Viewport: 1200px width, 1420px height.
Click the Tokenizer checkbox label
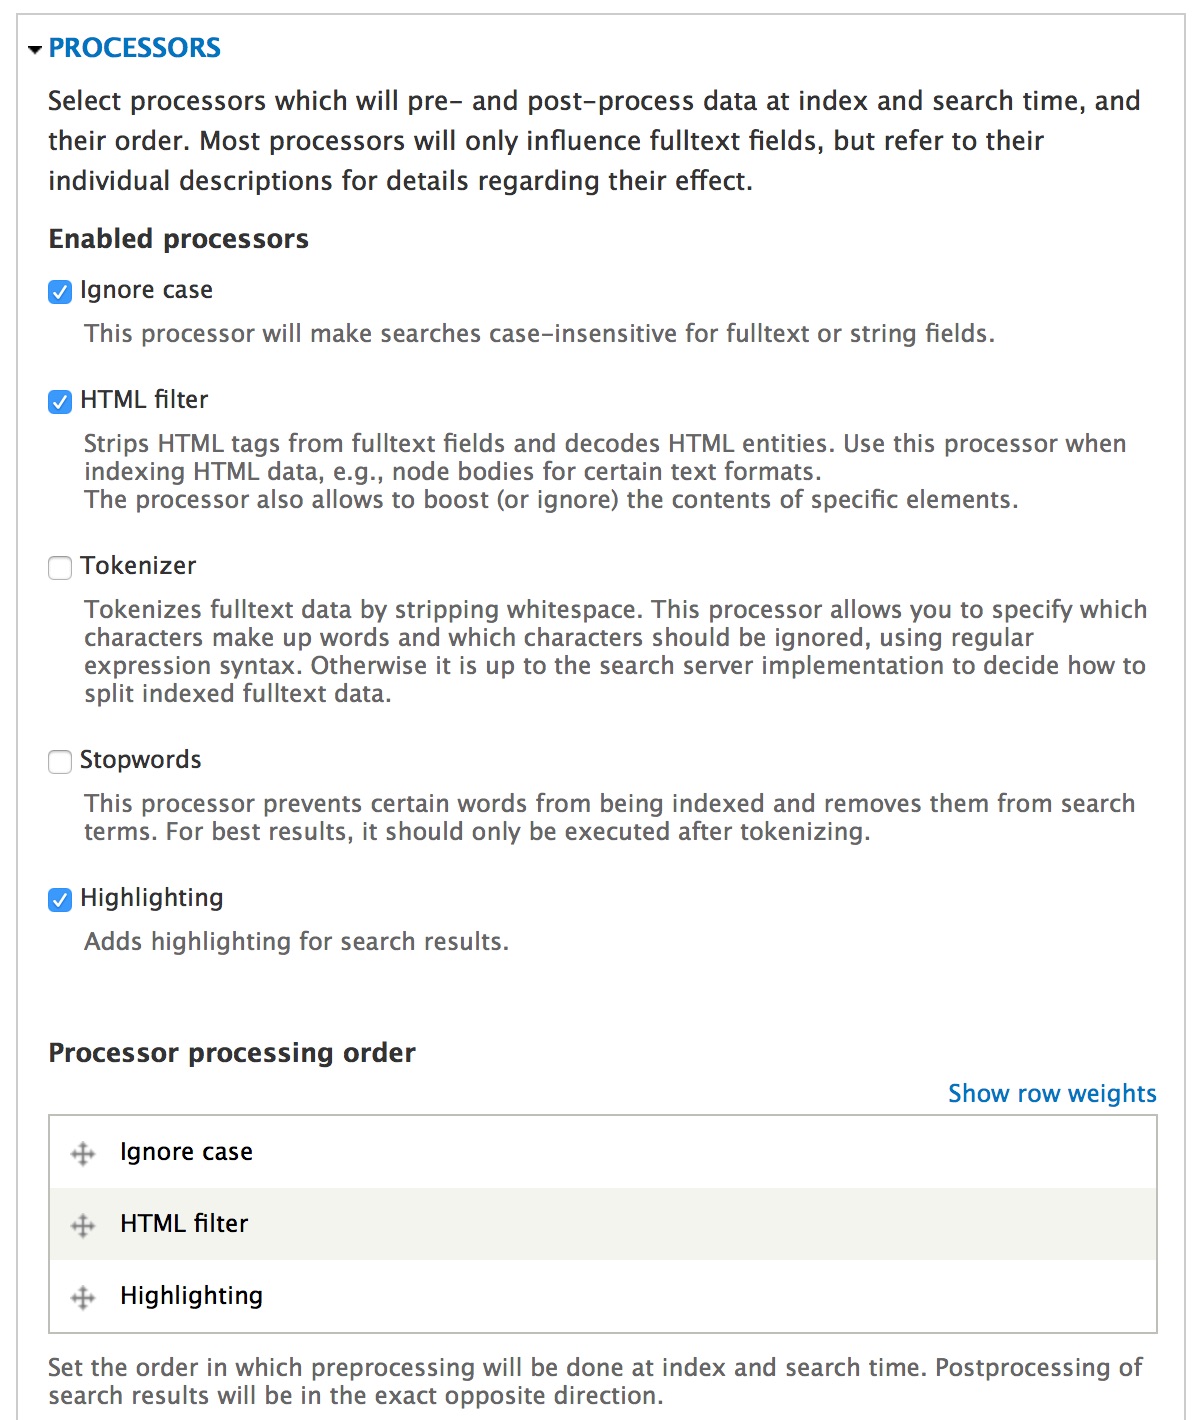coord(138,566)
